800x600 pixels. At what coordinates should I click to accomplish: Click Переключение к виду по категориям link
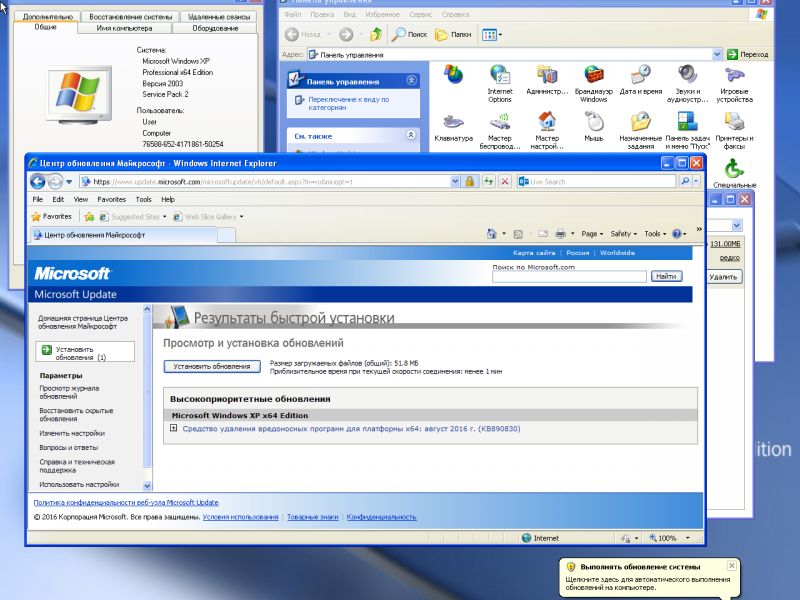pos(348,103)
